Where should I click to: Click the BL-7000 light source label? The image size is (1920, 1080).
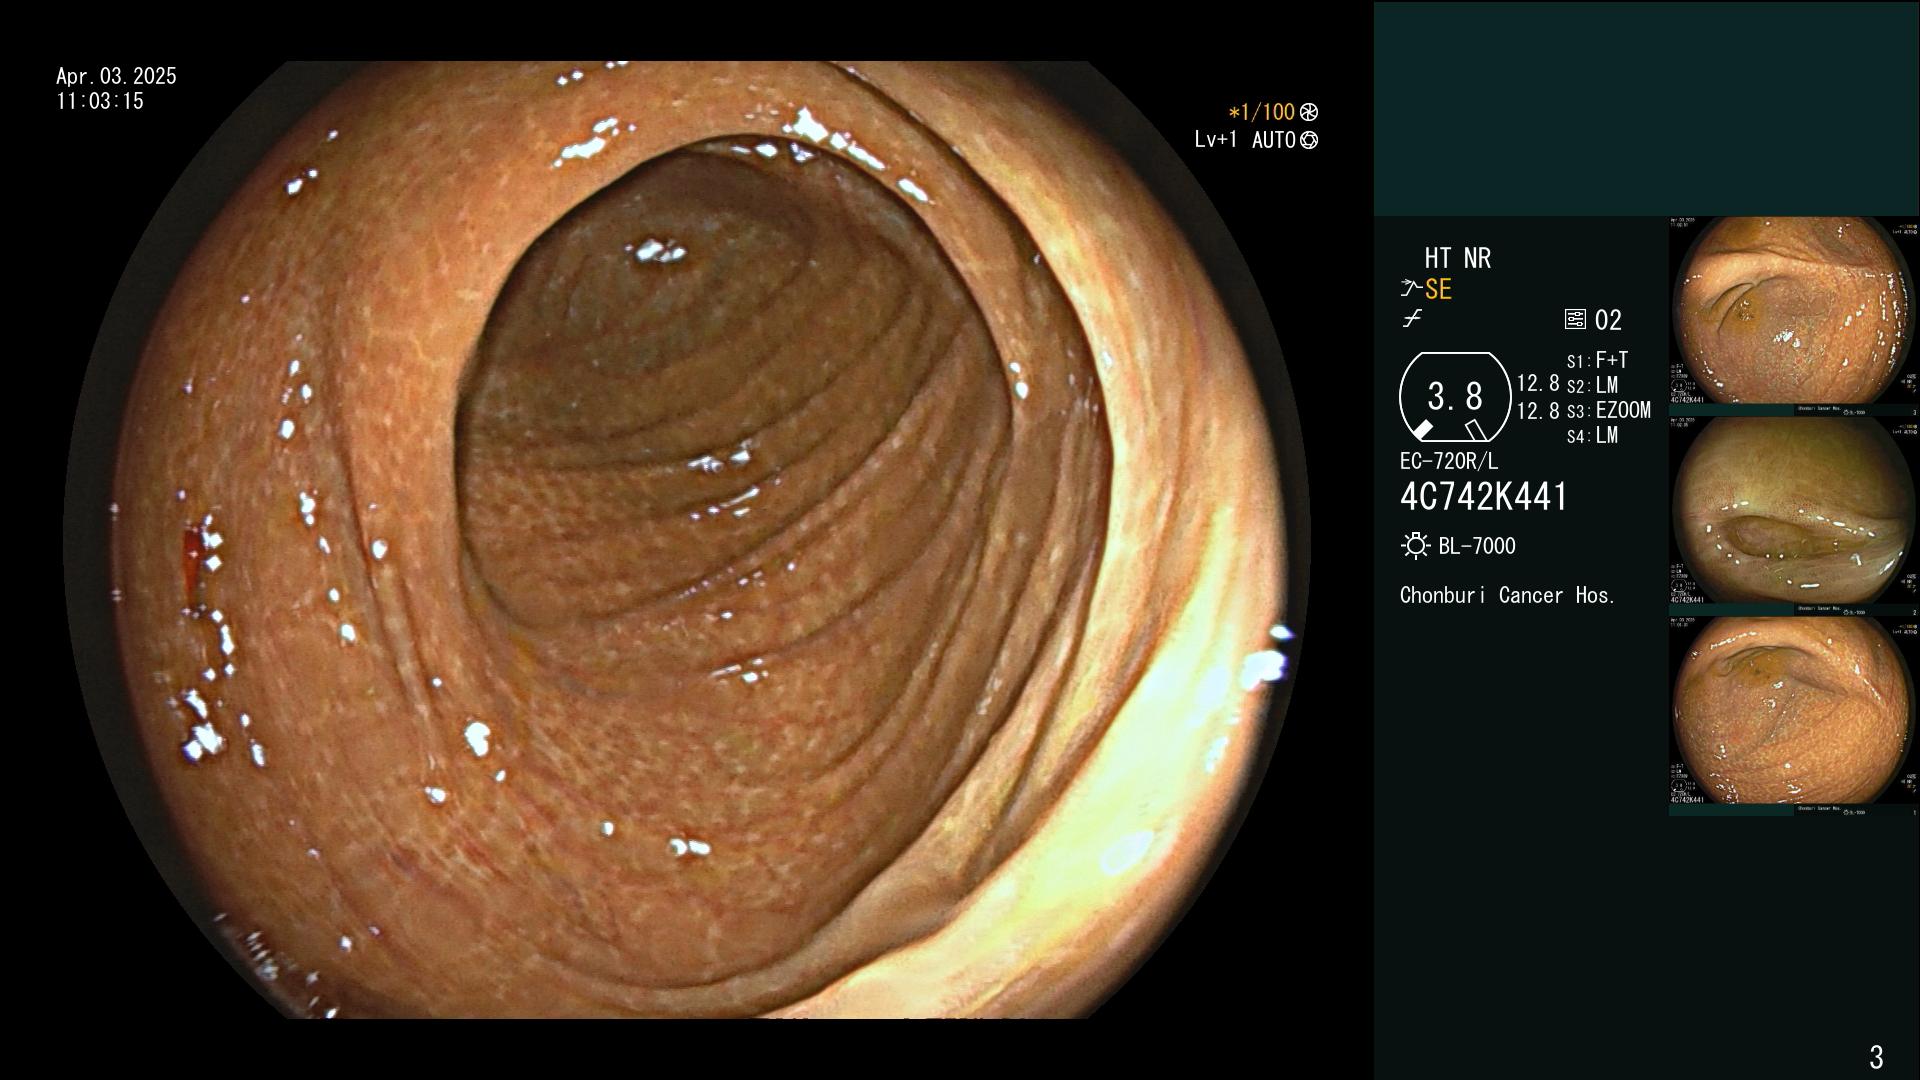1477,546
